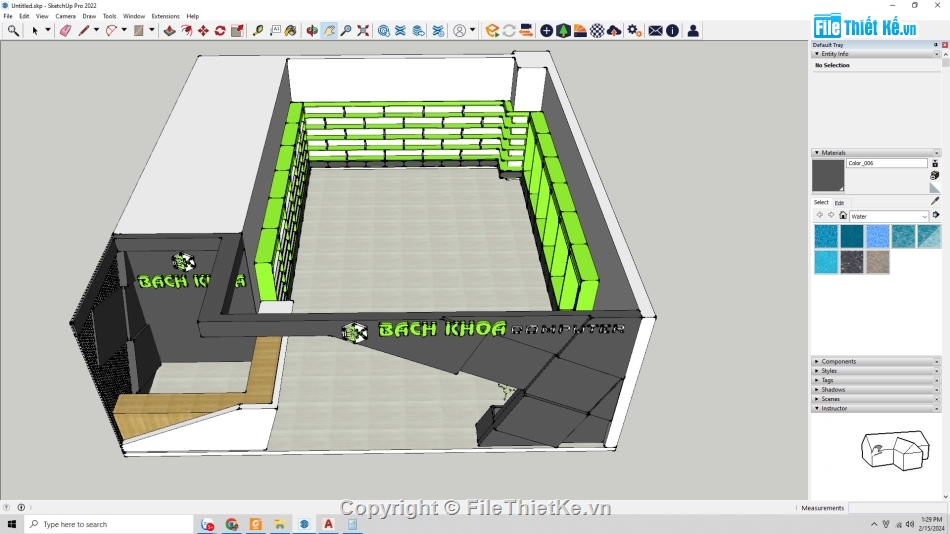Open the Extension Warehouse icon
This screenshot has width=950, height=534.
click(400, 30)
